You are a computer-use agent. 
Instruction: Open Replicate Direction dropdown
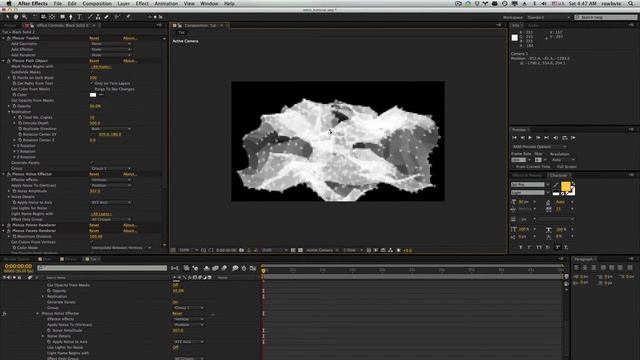pos(111,129)
